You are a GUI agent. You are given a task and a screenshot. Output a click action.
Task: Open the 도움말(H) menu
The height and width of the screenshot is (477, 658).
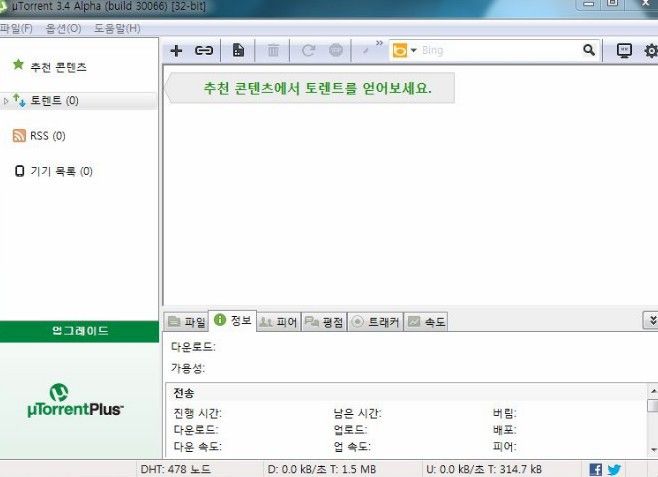pos(117,29)
